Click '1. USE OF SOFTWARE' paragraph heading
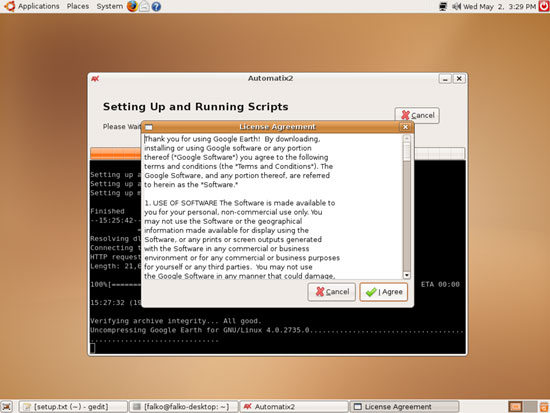 point(181,203)
